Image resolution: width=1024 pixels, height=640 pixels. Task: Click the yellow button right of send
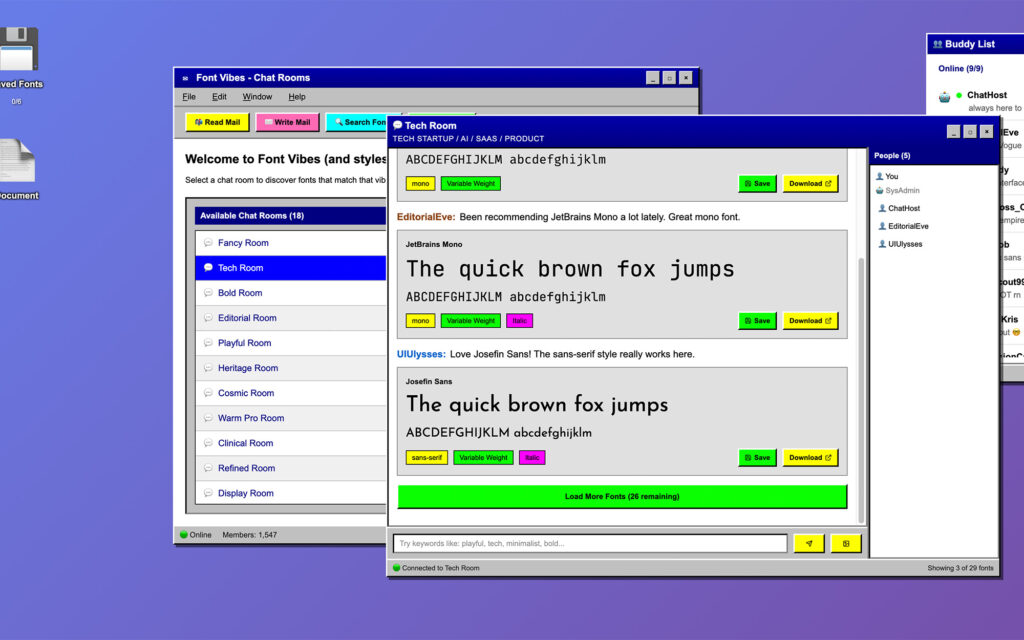pos(845,543)
